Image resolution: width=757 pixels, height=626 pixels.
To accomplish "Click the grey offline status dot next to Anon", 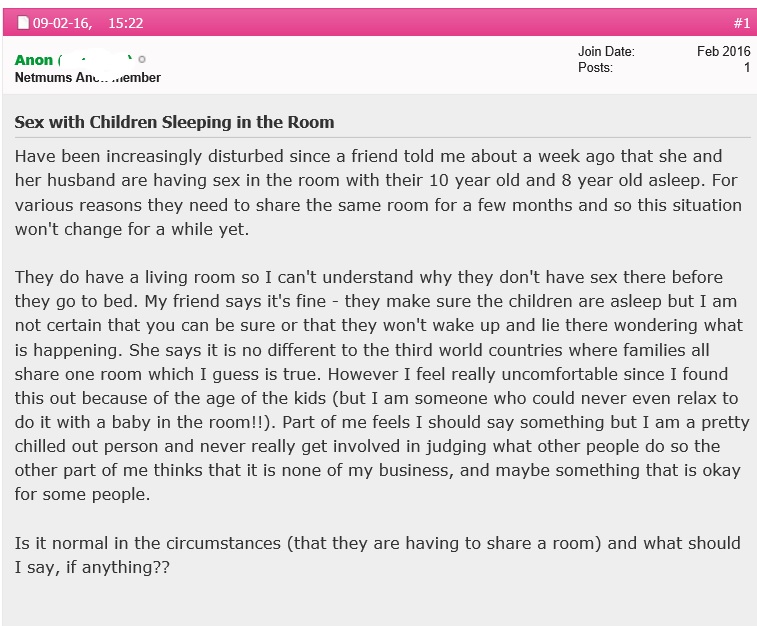I will pos(142,60).
